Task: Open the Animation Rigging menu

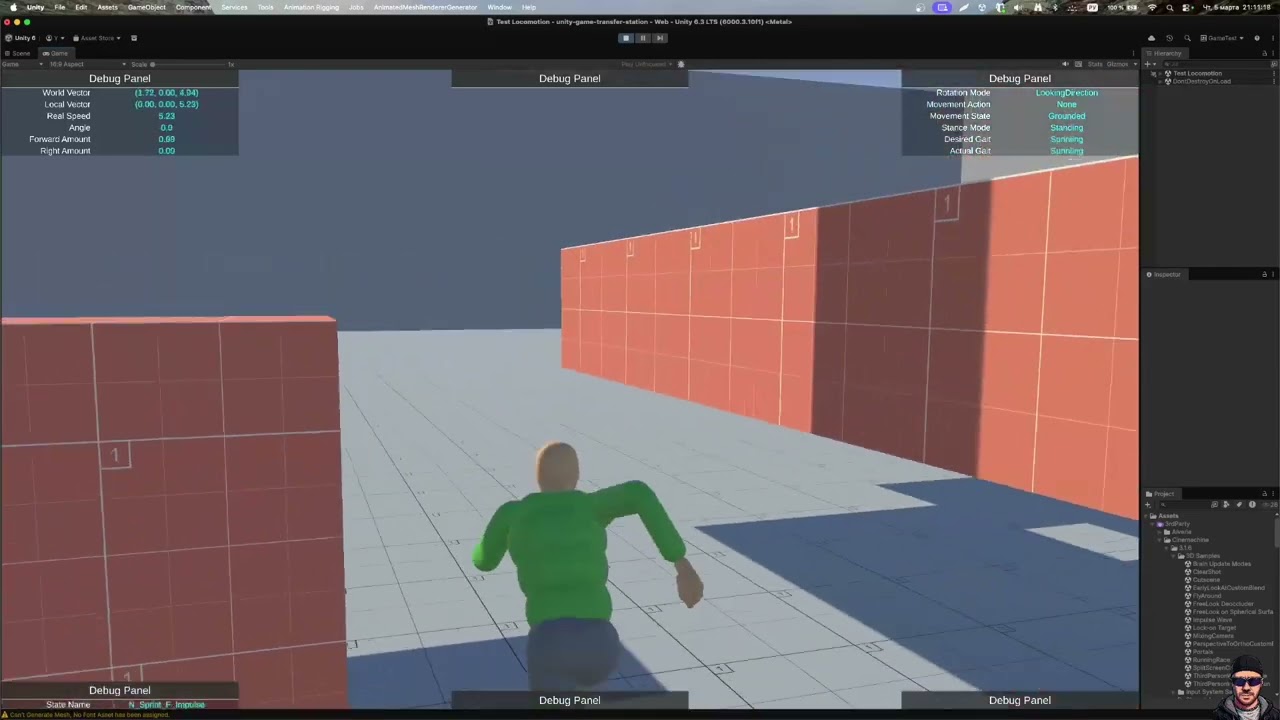Action: (x=311, y=7)
